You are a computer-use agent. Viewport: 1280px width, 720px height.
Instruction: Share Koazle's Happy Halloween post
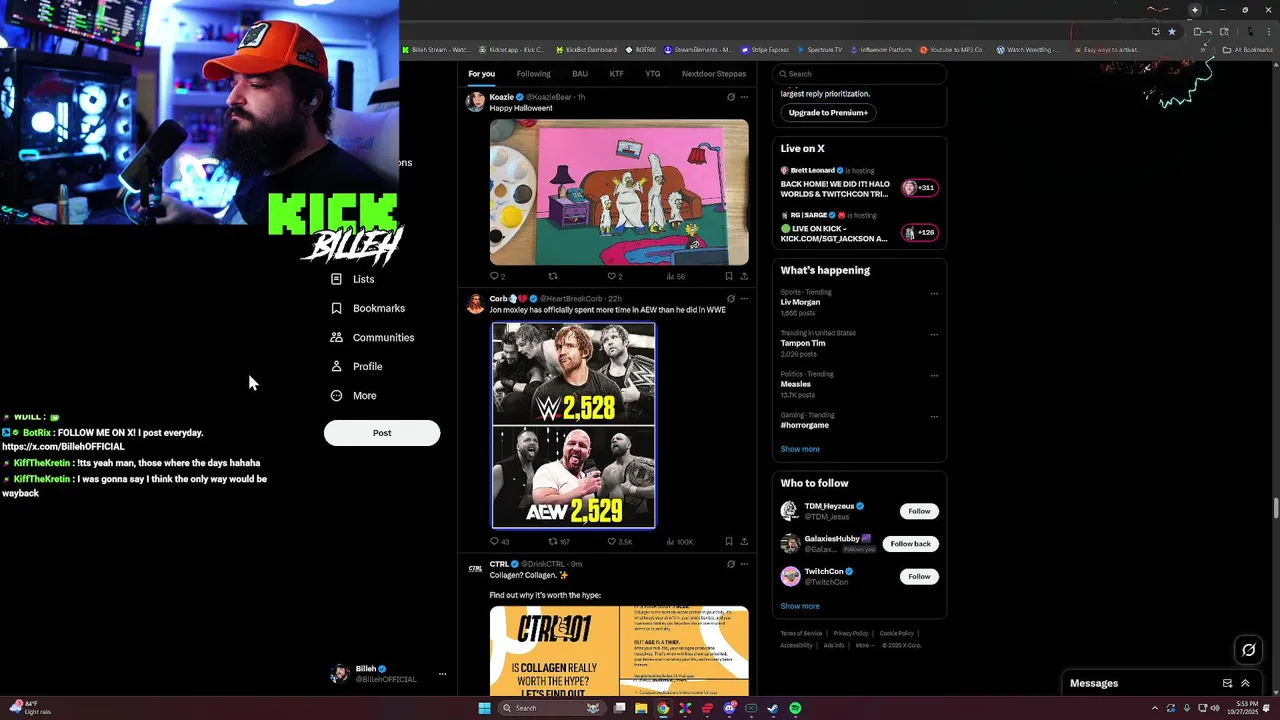tap(744, 276)
